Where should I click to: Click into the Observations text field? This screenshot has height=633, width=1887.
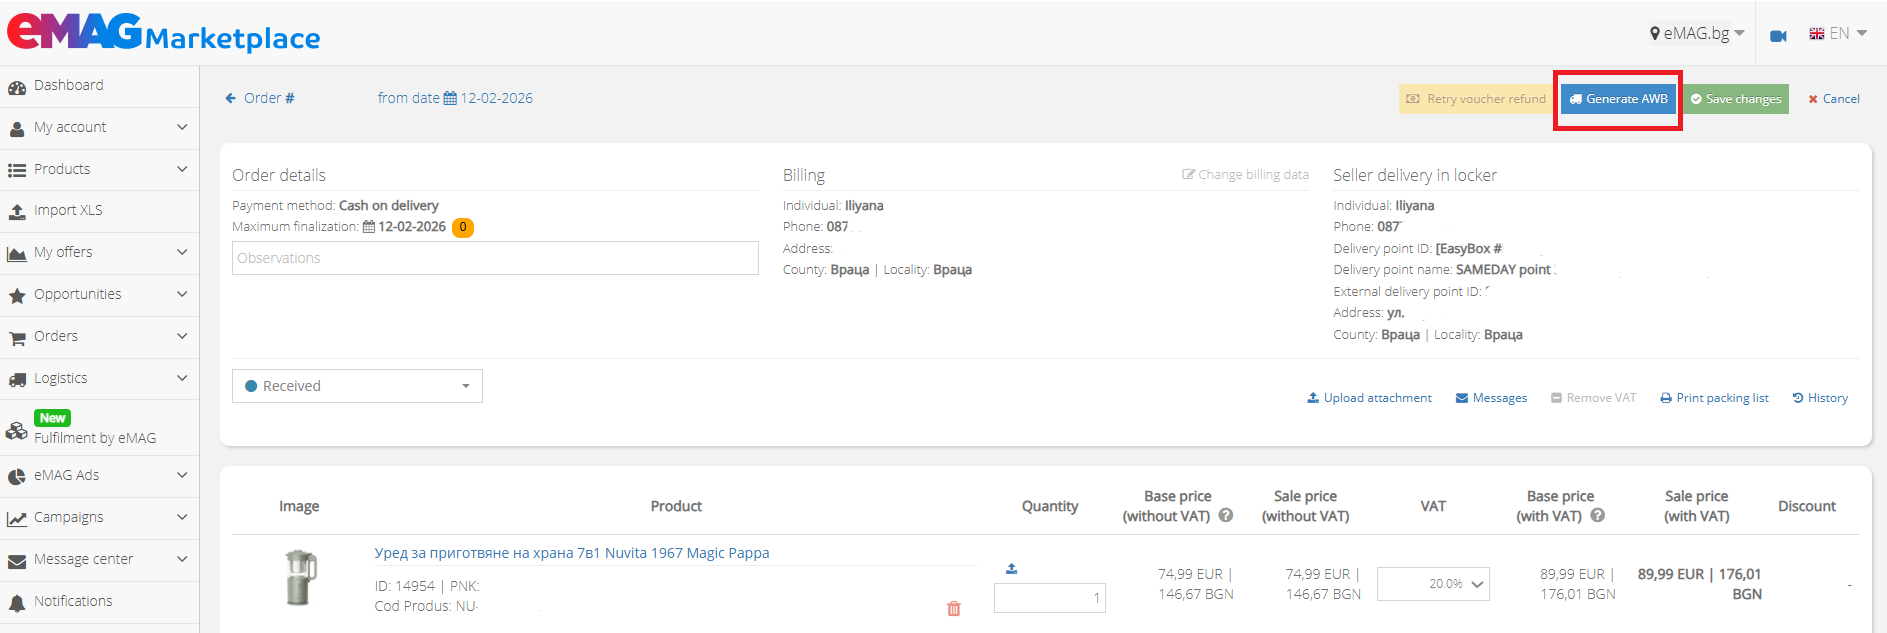pos(495,258)
